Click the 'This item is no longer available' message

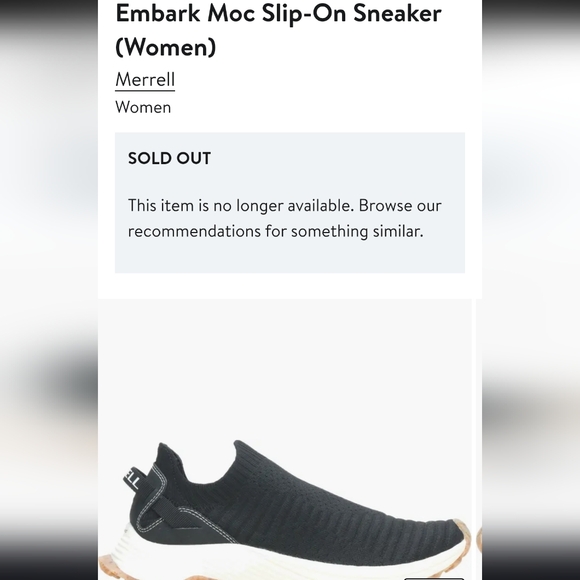click(241, 205)
